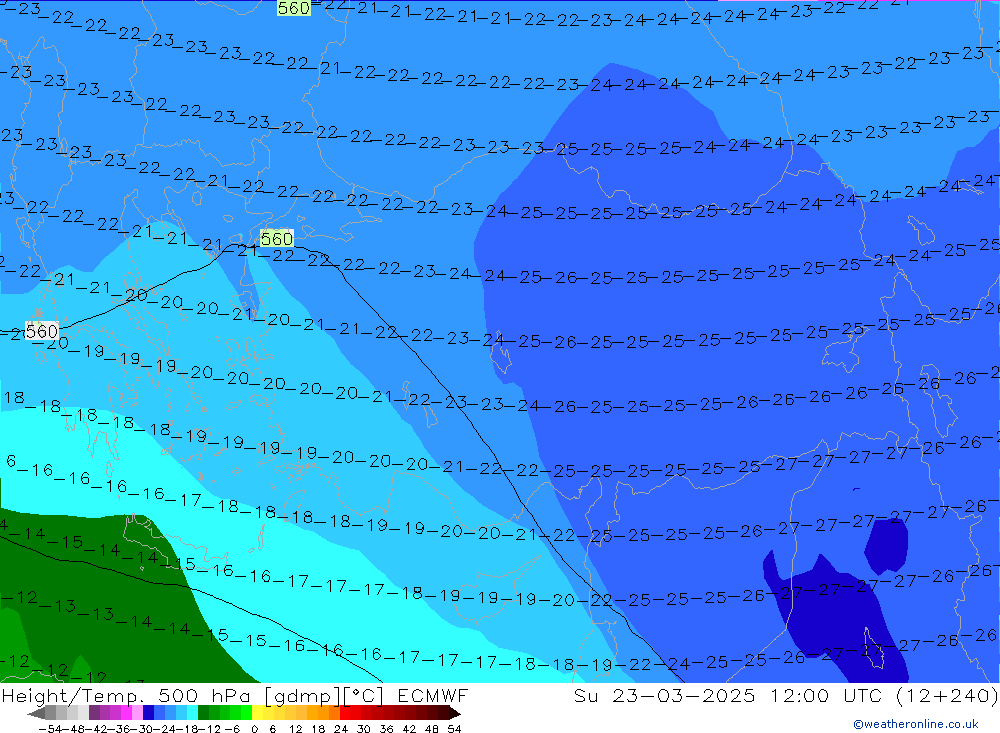The image size is (1000, 733).
Task: Click the -54 value on legend scale
Action: pyautogui.click(x=50, y=729)
